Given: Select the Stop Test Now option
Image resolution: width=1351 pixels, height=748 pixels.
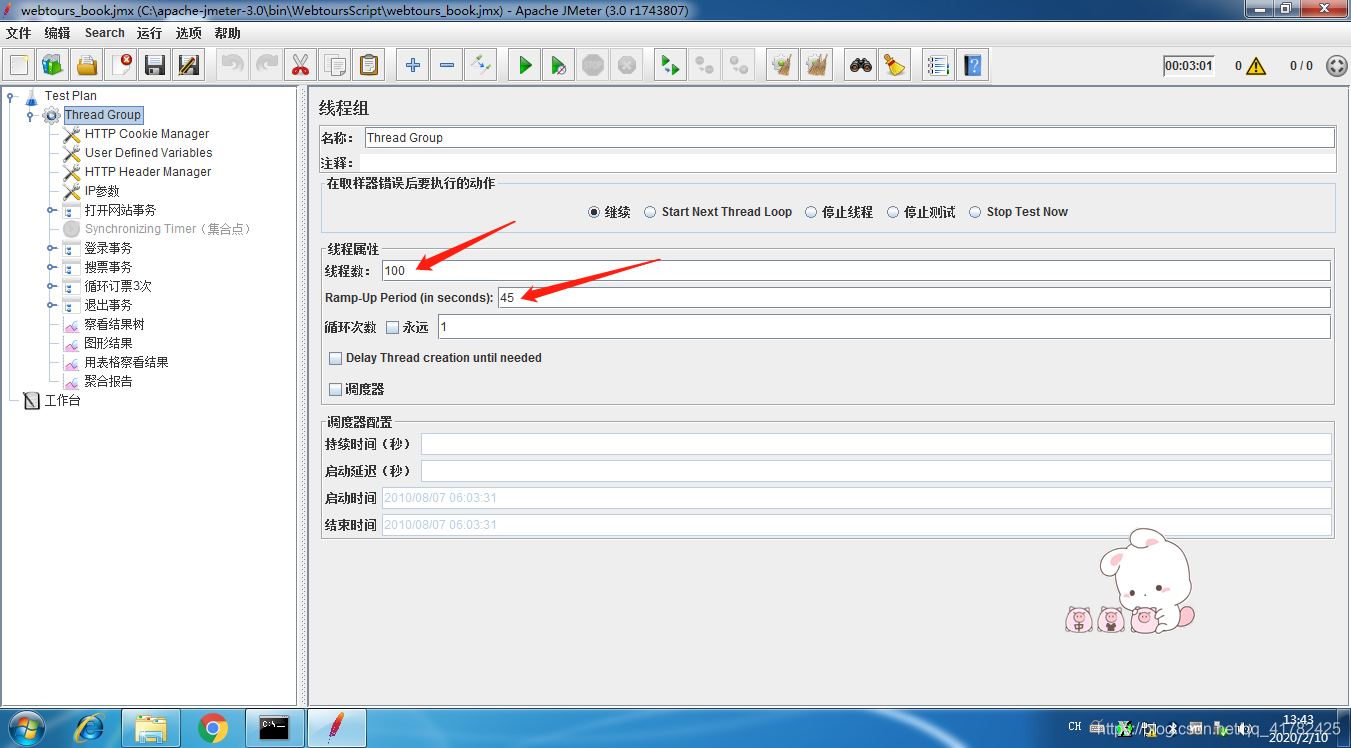Looking at the screenshot, I should (975, 212).
